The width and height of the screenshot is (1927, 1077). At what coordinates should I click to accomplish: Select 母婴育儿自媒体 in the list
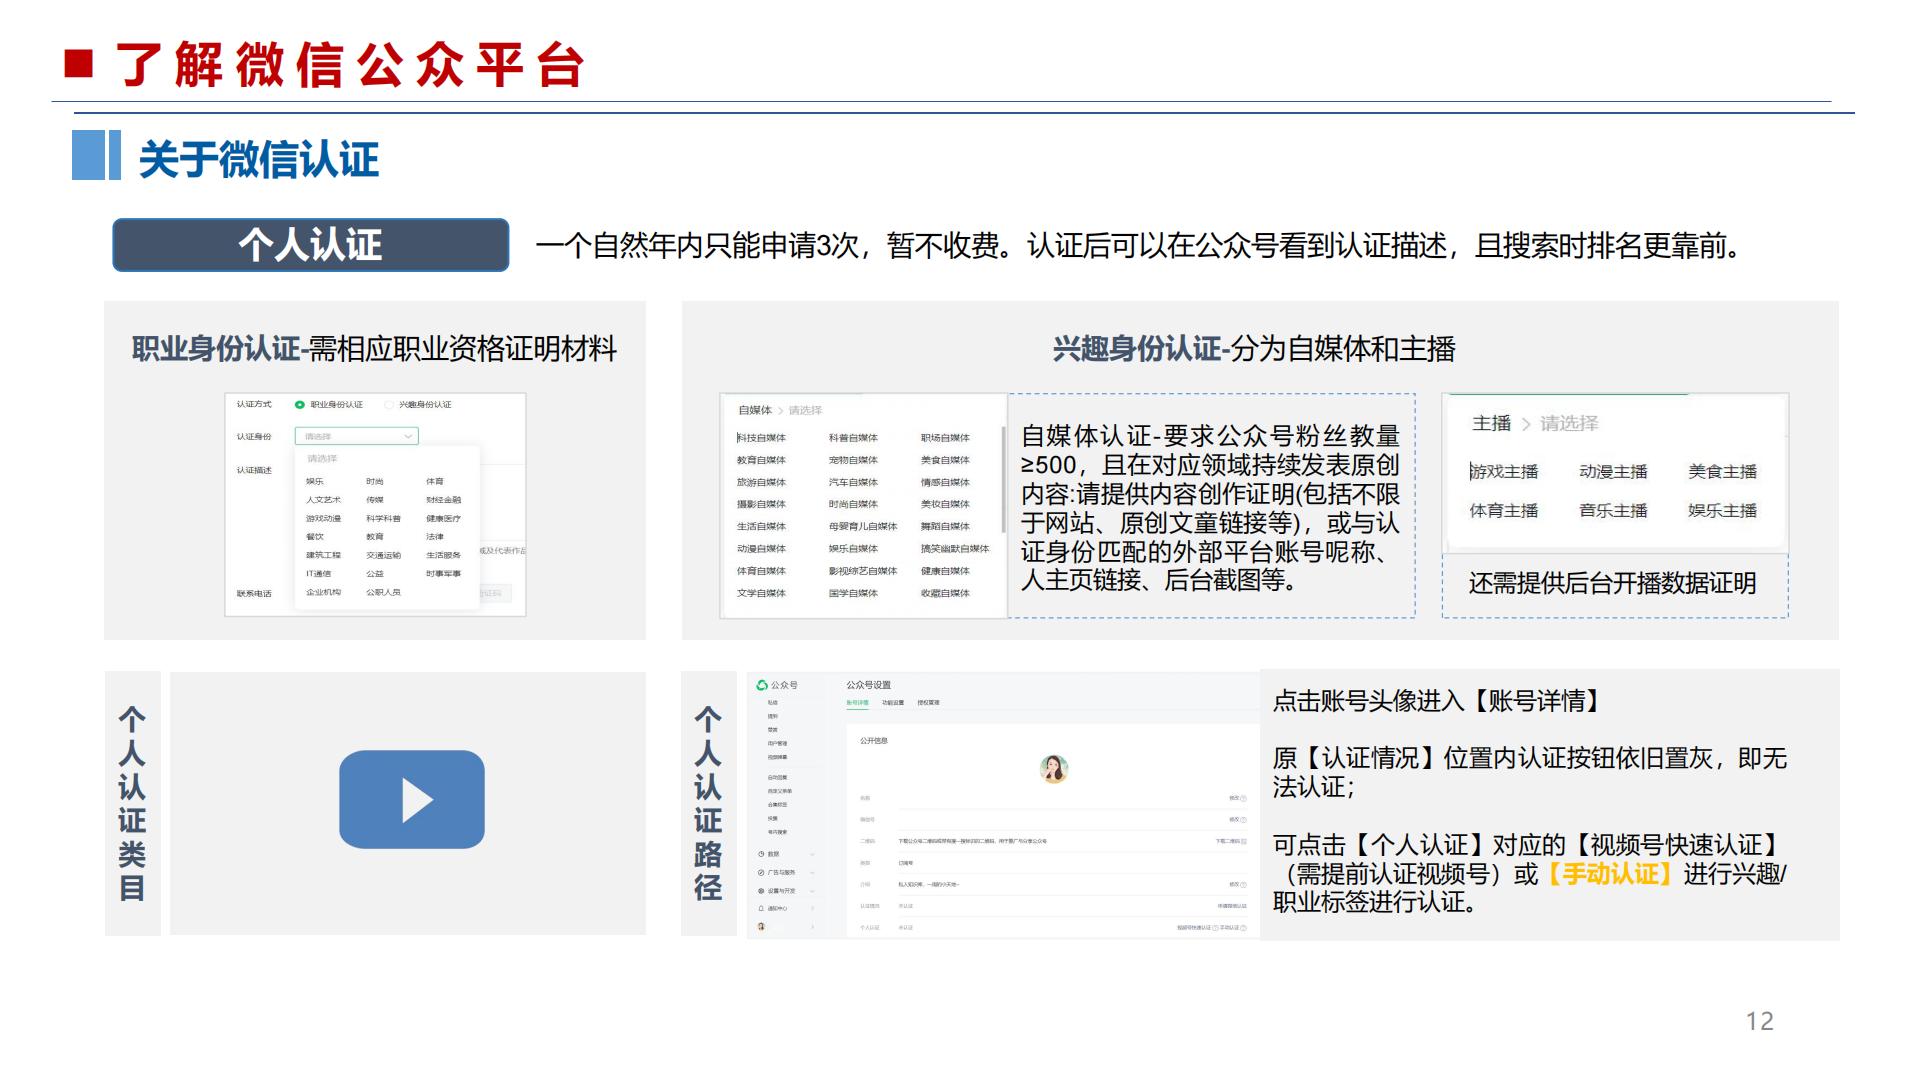point(863,527)
